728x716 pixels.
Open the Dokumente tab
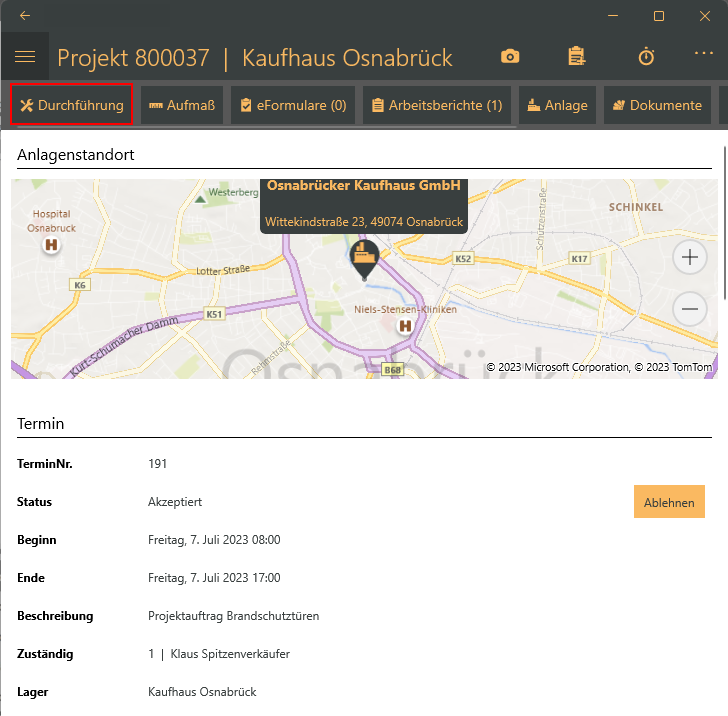pyautogui.click(x=657, y=105)
